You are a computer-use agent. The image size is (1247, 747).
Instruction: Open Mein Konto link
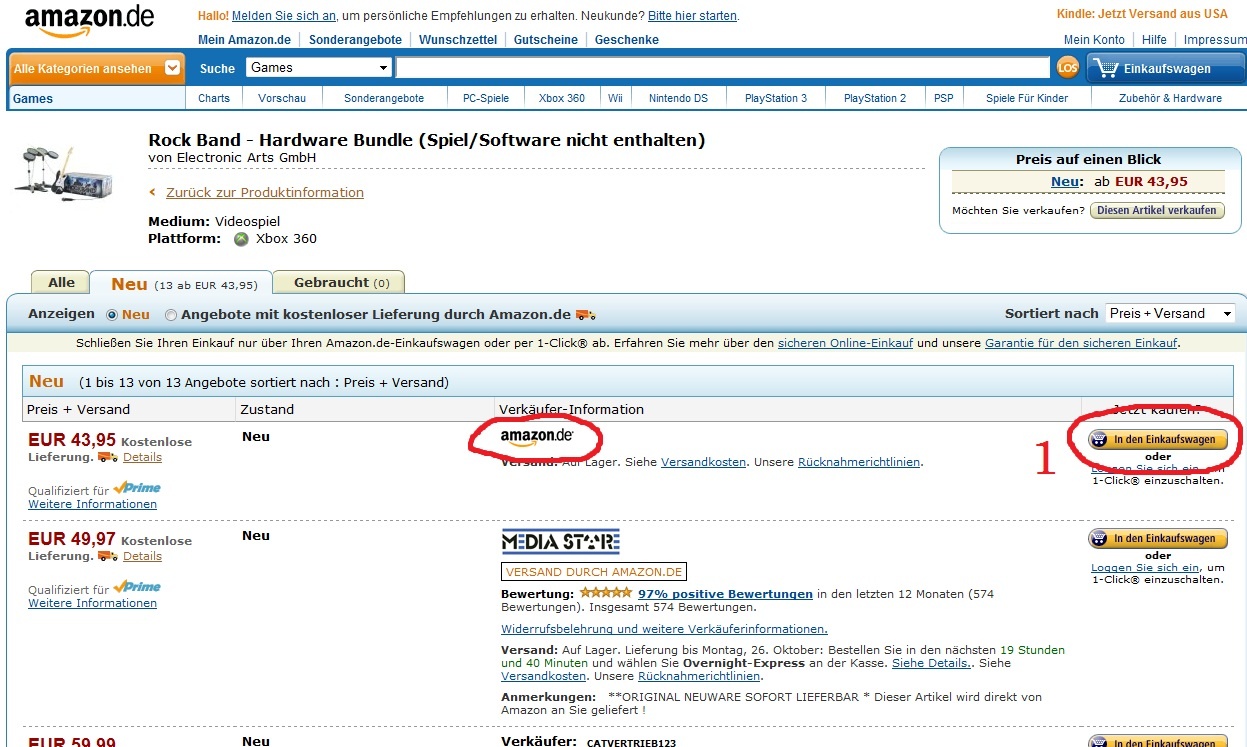(1094, 40)
